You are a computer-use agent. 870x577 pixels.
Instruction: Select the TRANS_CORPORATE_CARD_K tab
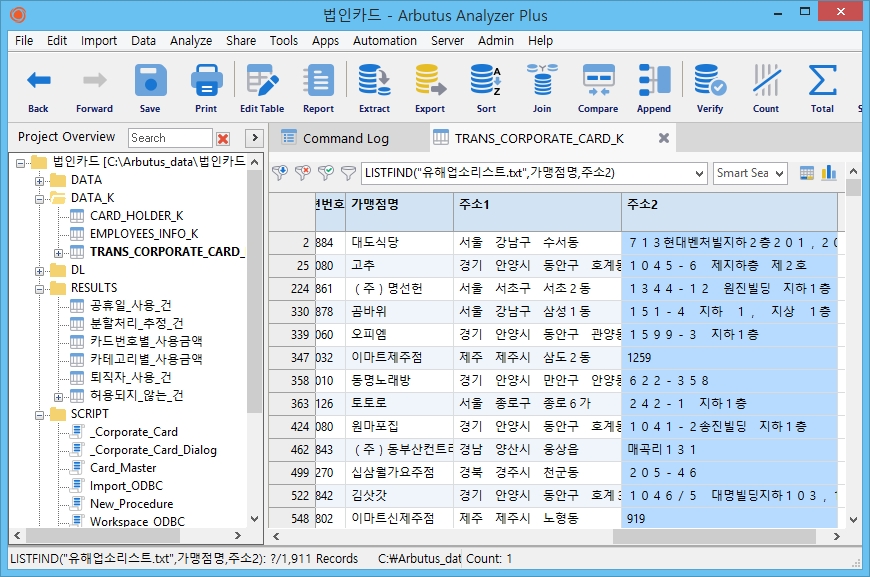(x=539, y=138)
